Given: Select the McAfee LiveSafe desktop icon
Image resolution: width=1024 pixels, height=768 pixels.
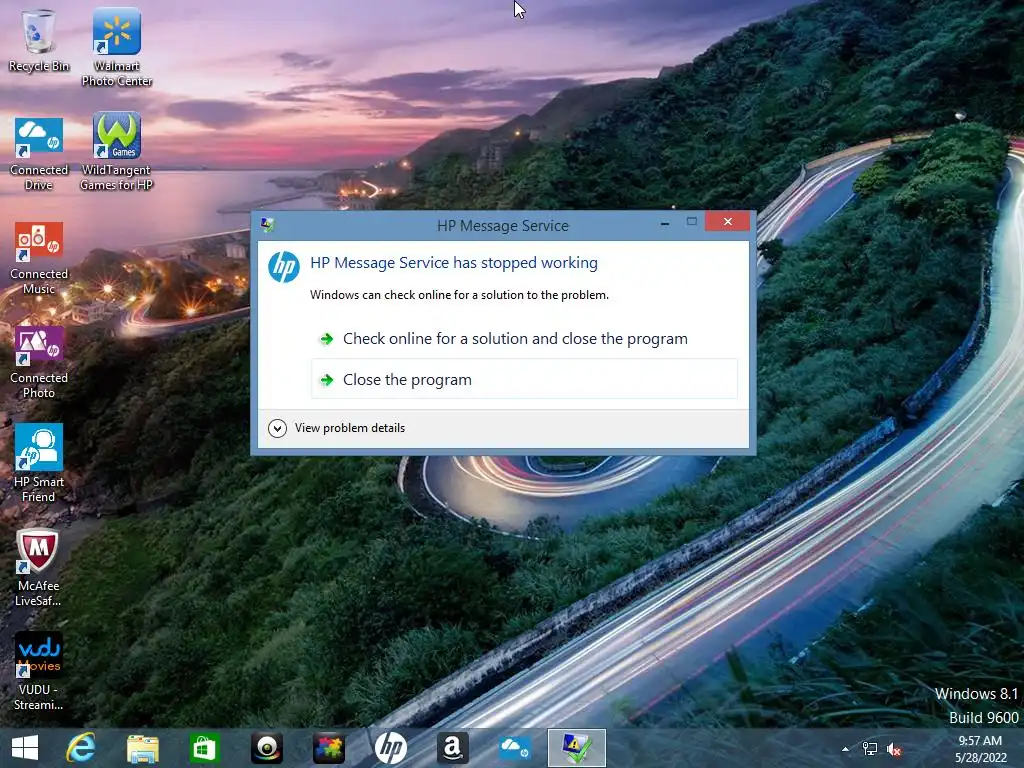Looking at the screenshot, I should click(38, 567).
